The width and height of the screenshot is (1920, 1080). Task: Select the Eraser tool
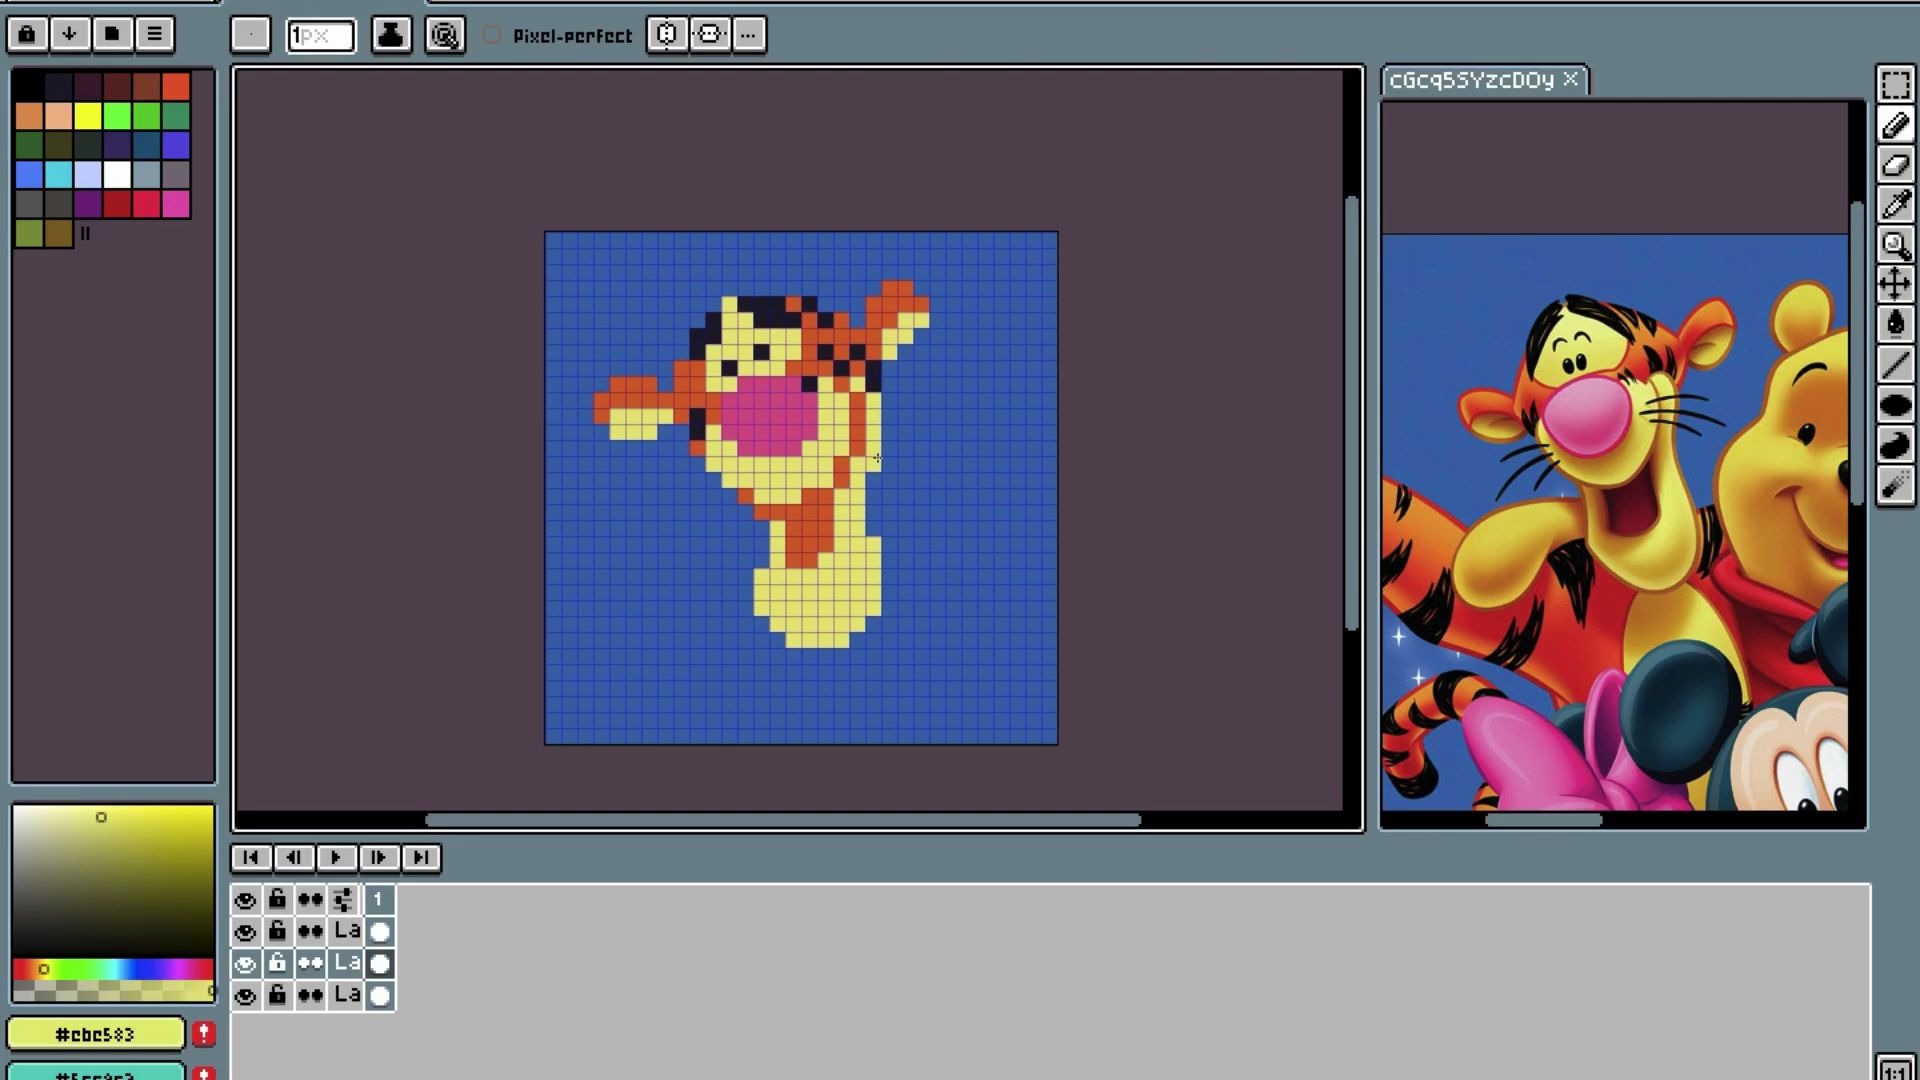point(1895,165)
